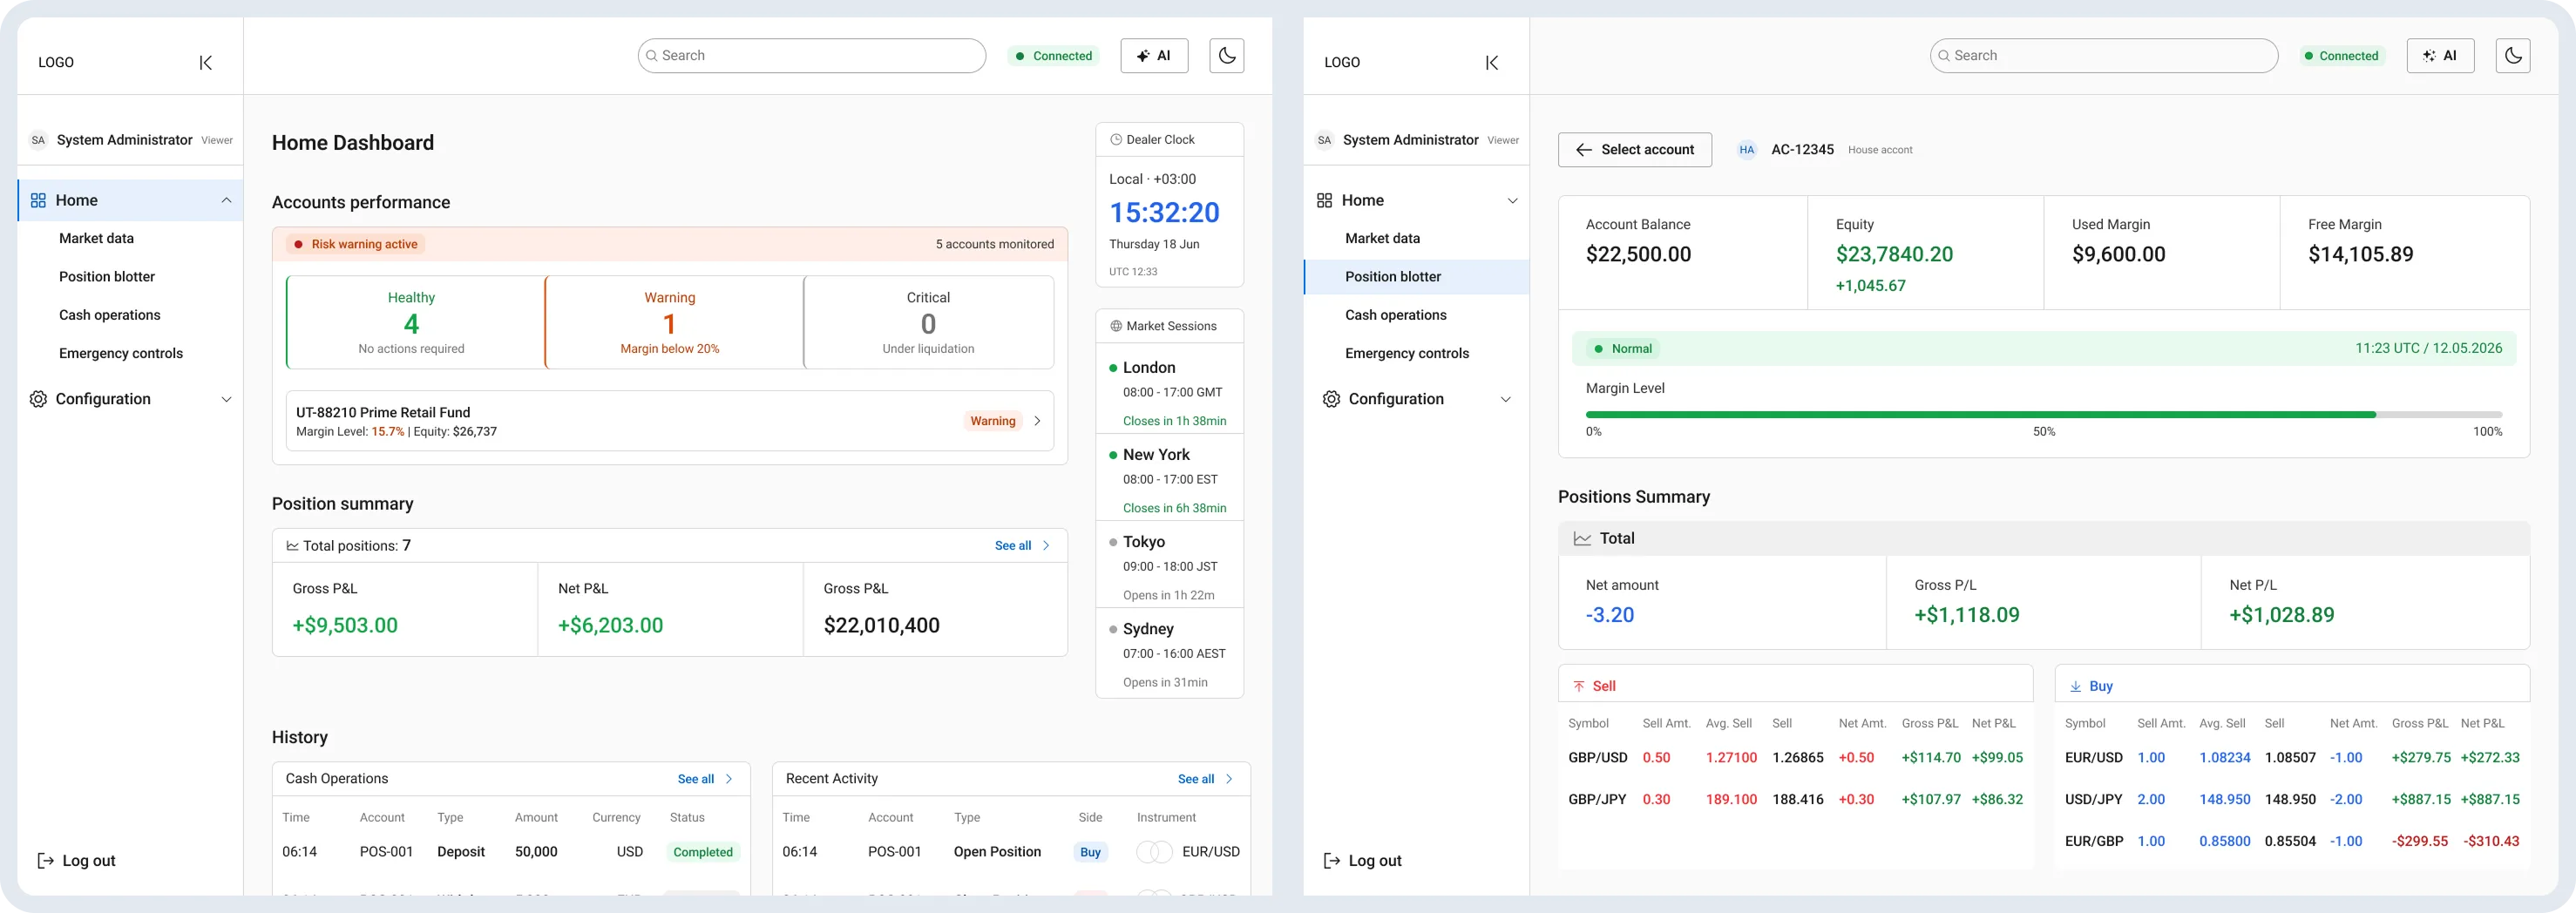The image size is (2576, 913).
Task: Collapse the sidebar in the Home Dashboard window
Action: coord(205,63)
